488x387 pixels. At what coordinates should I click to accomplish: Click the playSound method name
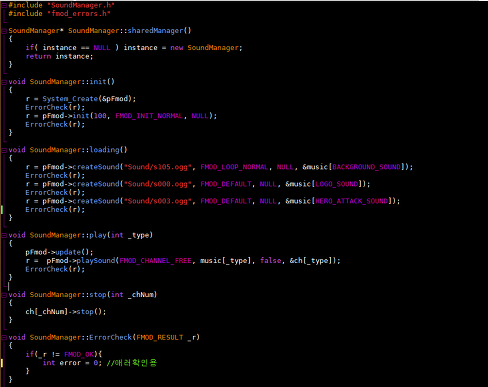tap(96, 261)
